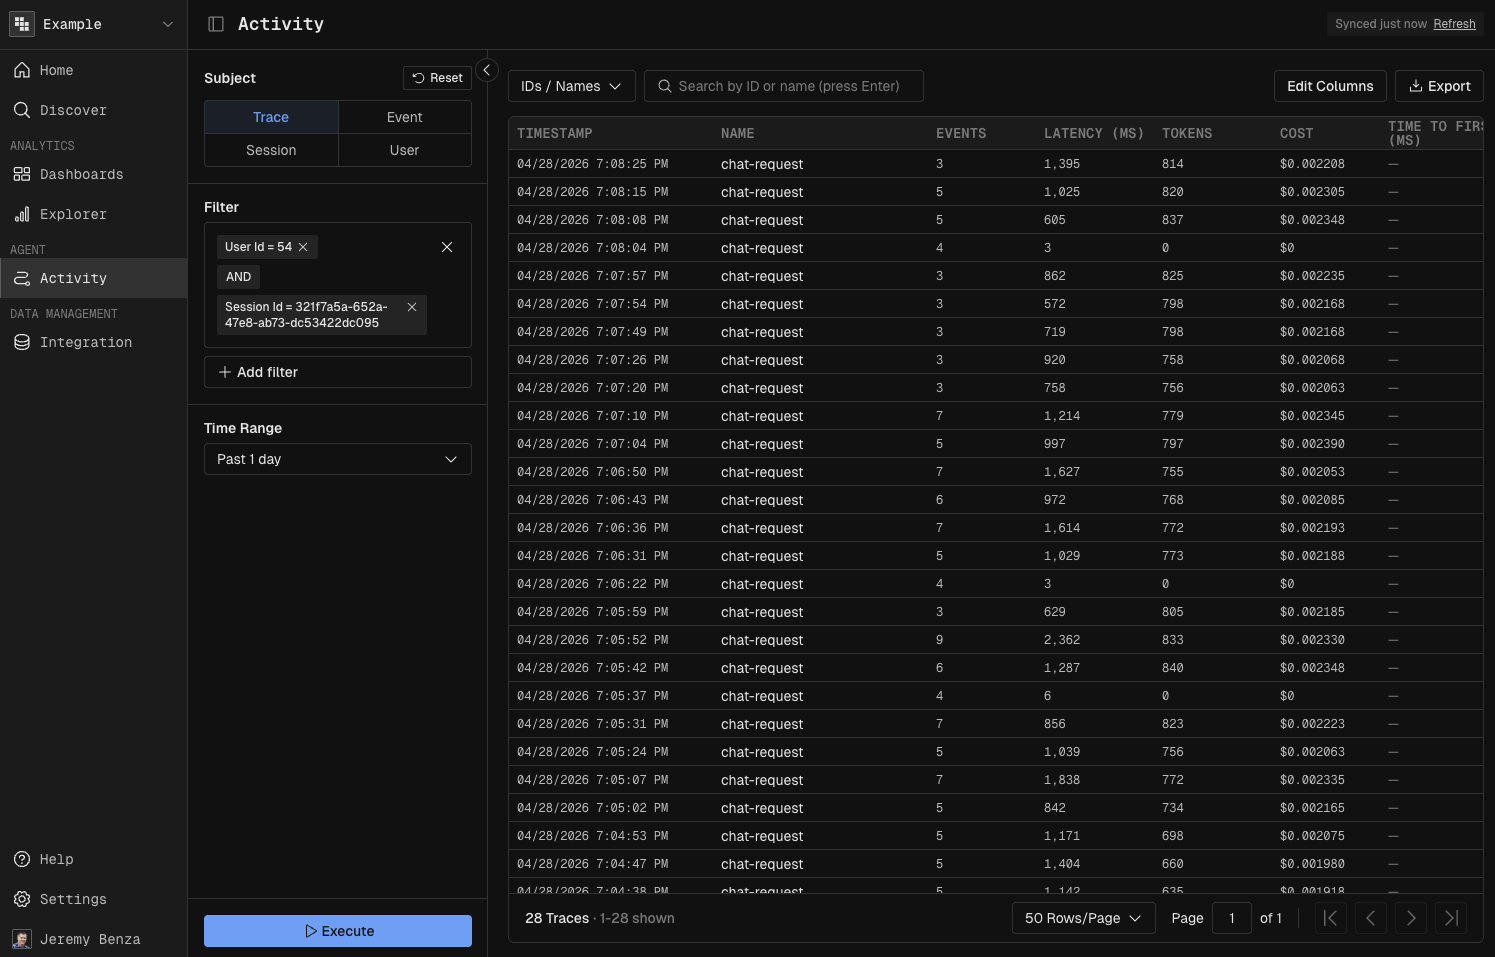
Task: Go to the previous page arrow
Action: click(x=1370, y=918)
